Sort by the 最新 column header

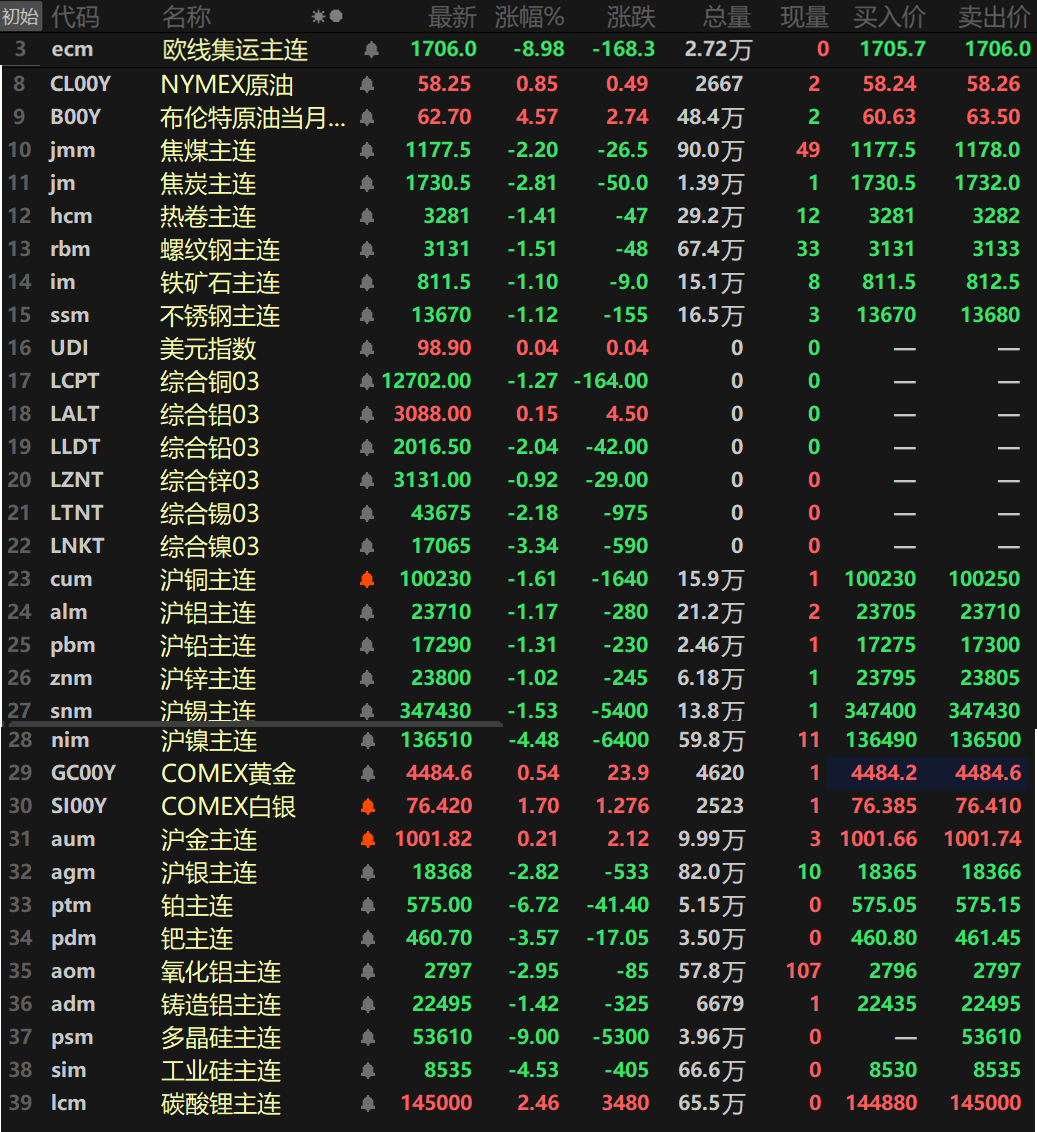point(452,16)
